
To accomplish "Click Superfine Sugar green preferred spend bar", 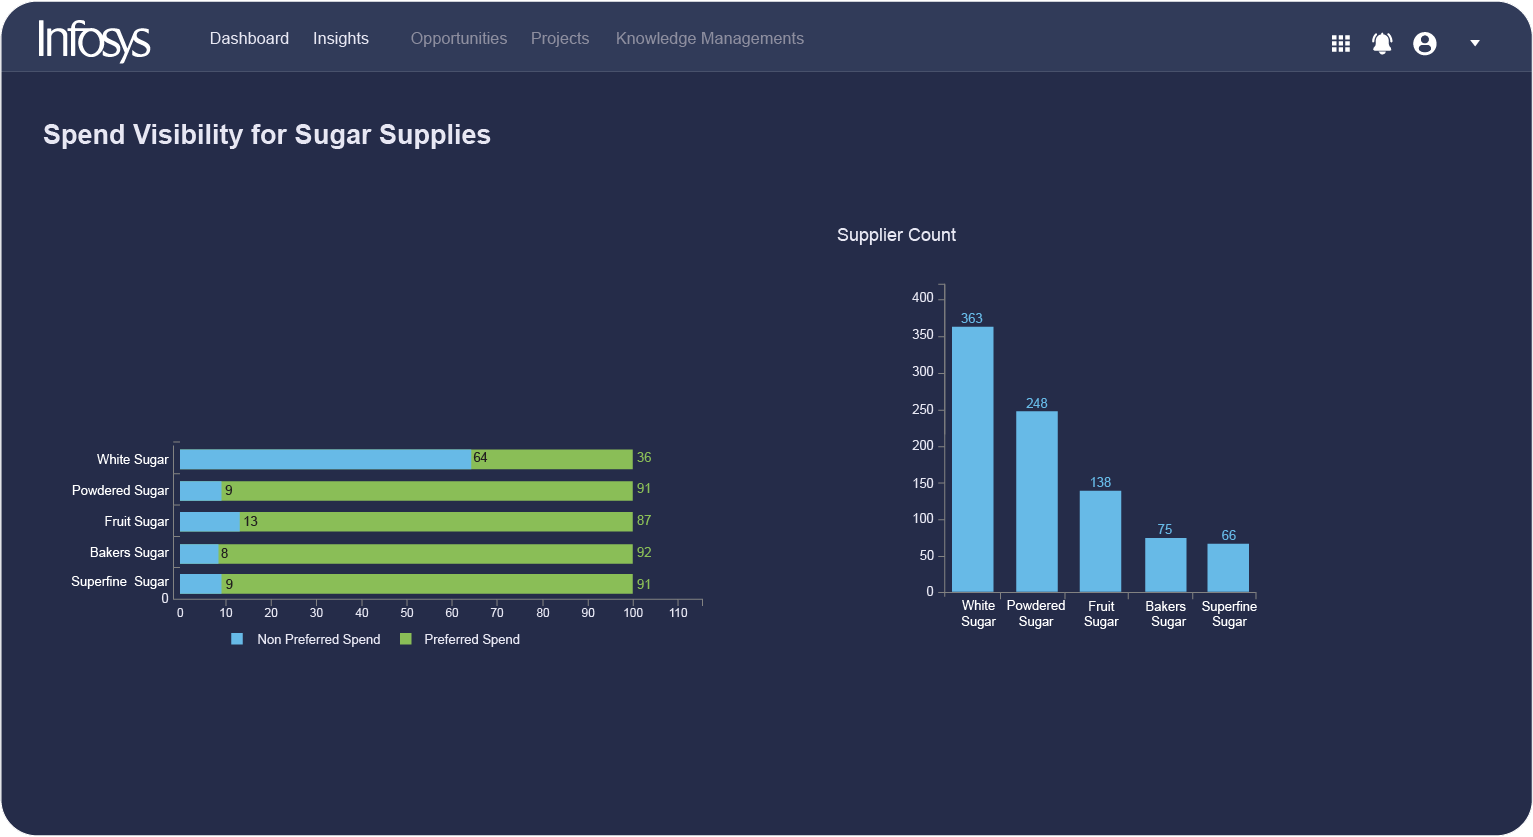I will (x=427, y=584).
